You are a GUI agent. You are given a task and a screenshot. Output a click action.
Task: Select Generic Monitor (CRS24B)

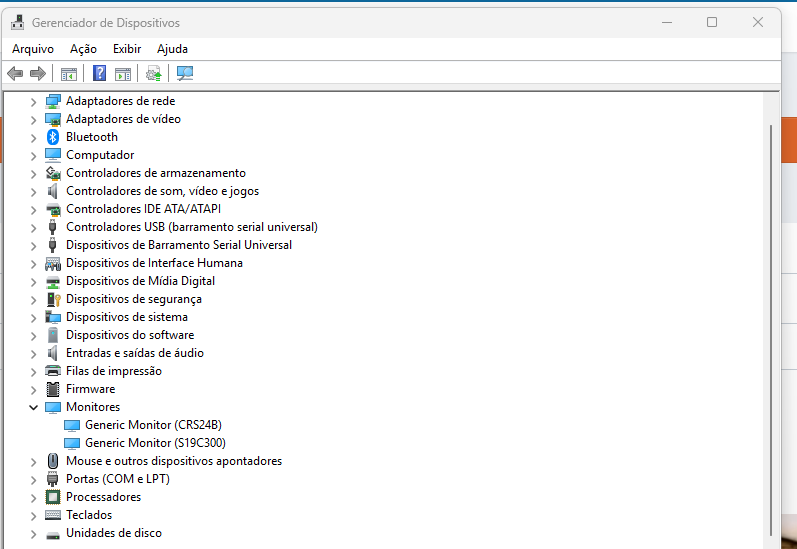coord(154,425)
